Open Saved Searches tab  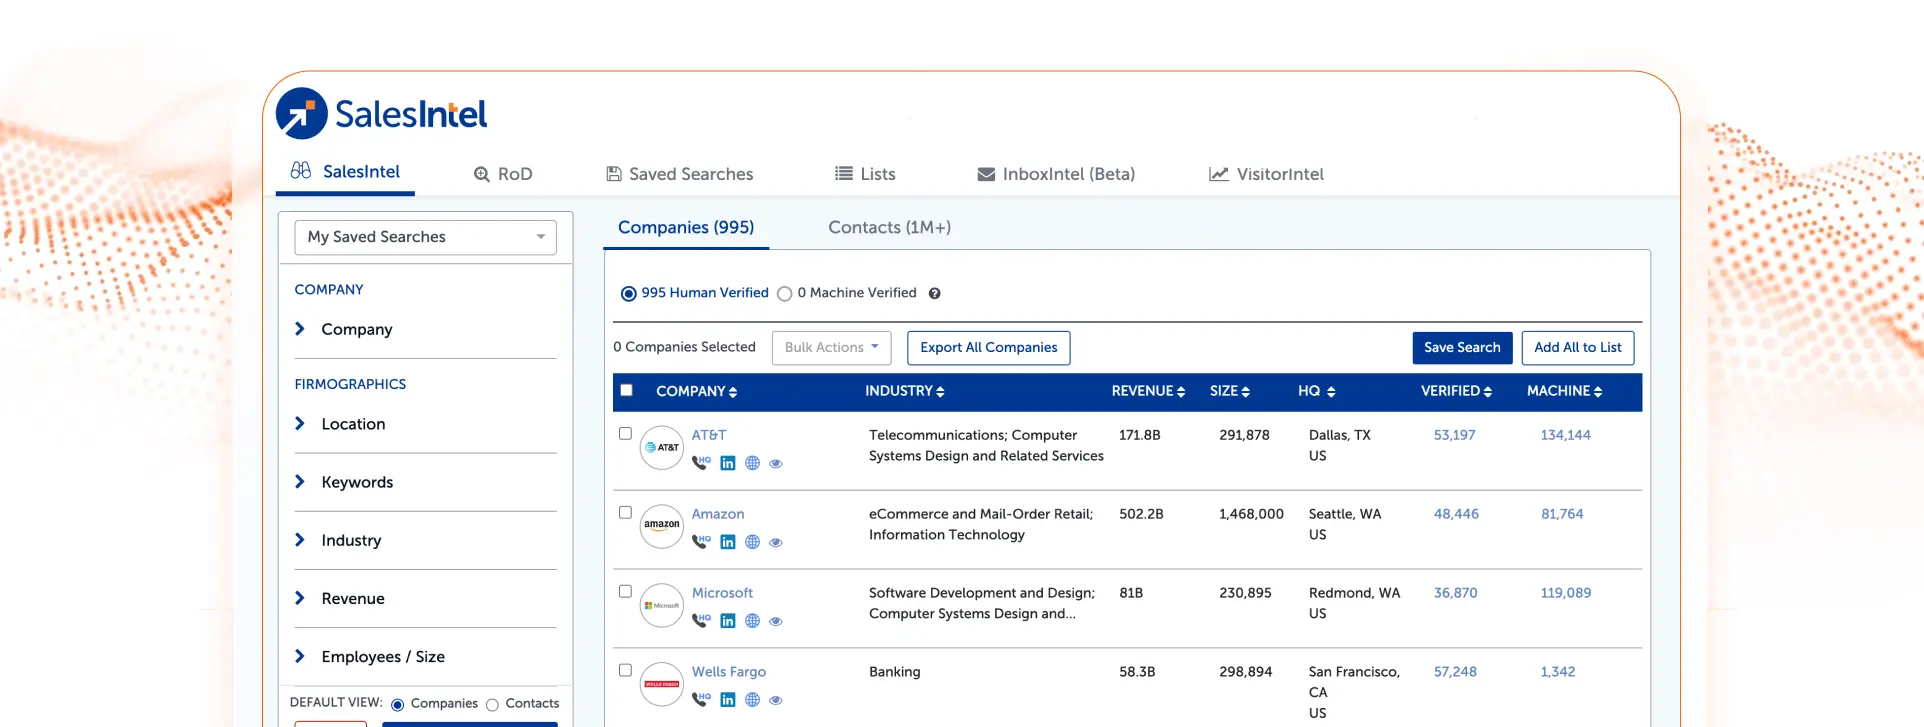click(x=680, y=174)
